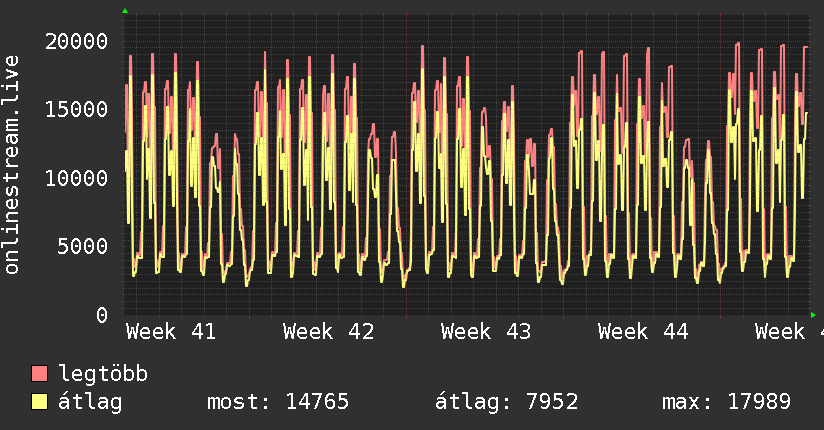Click the 15000 y-axis label
This screenshot has height=430, width=824.
[76, 110]
